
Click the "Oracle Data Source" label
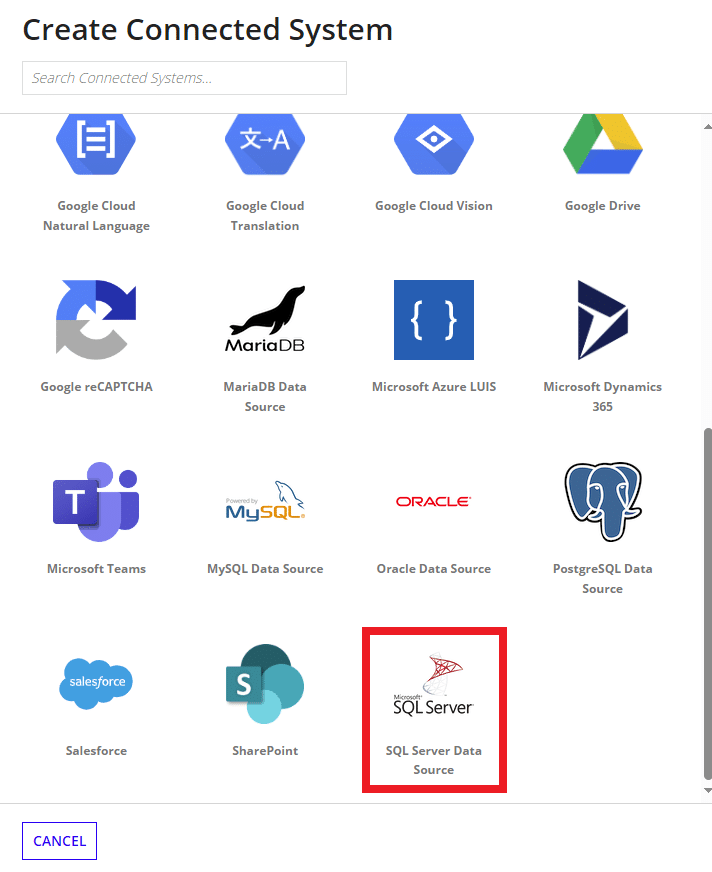tap(434, 568)
